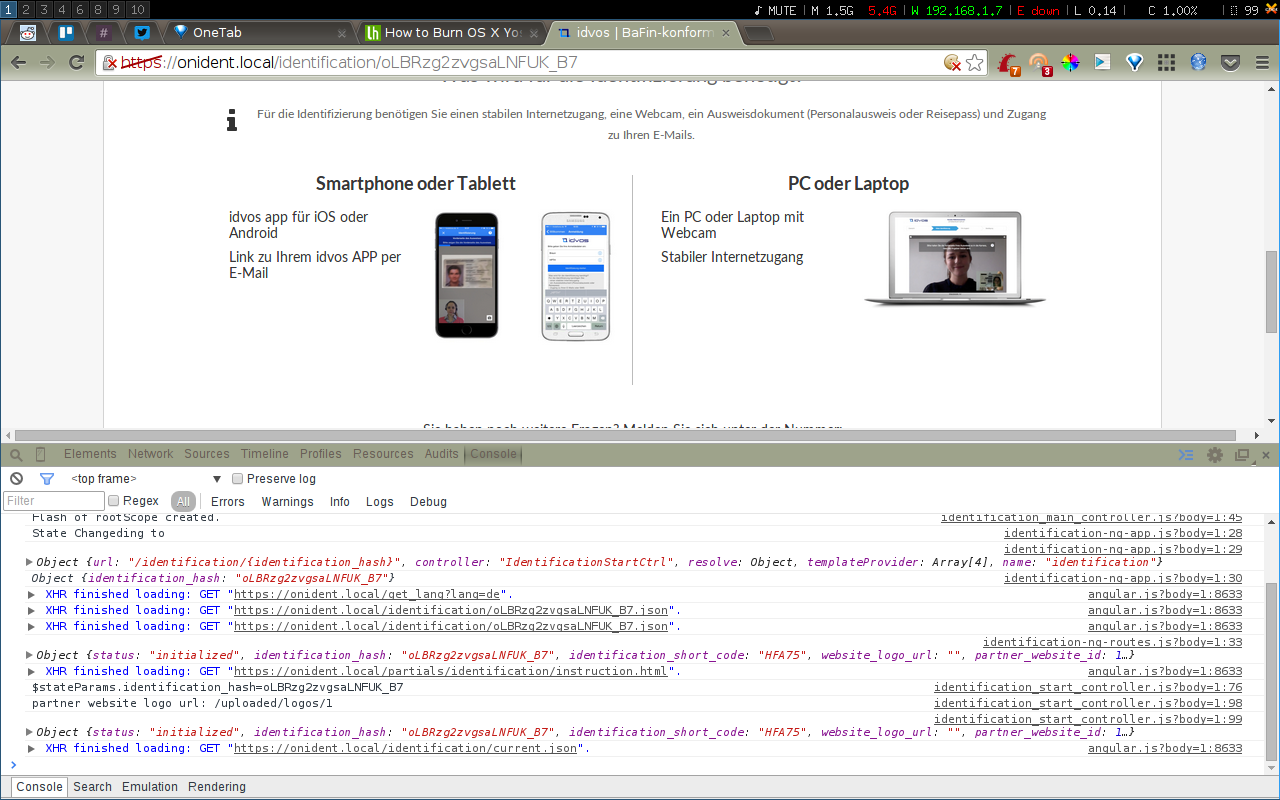
Task: Open identification-ng-routes.js source link
Action: click(1113, 642)
